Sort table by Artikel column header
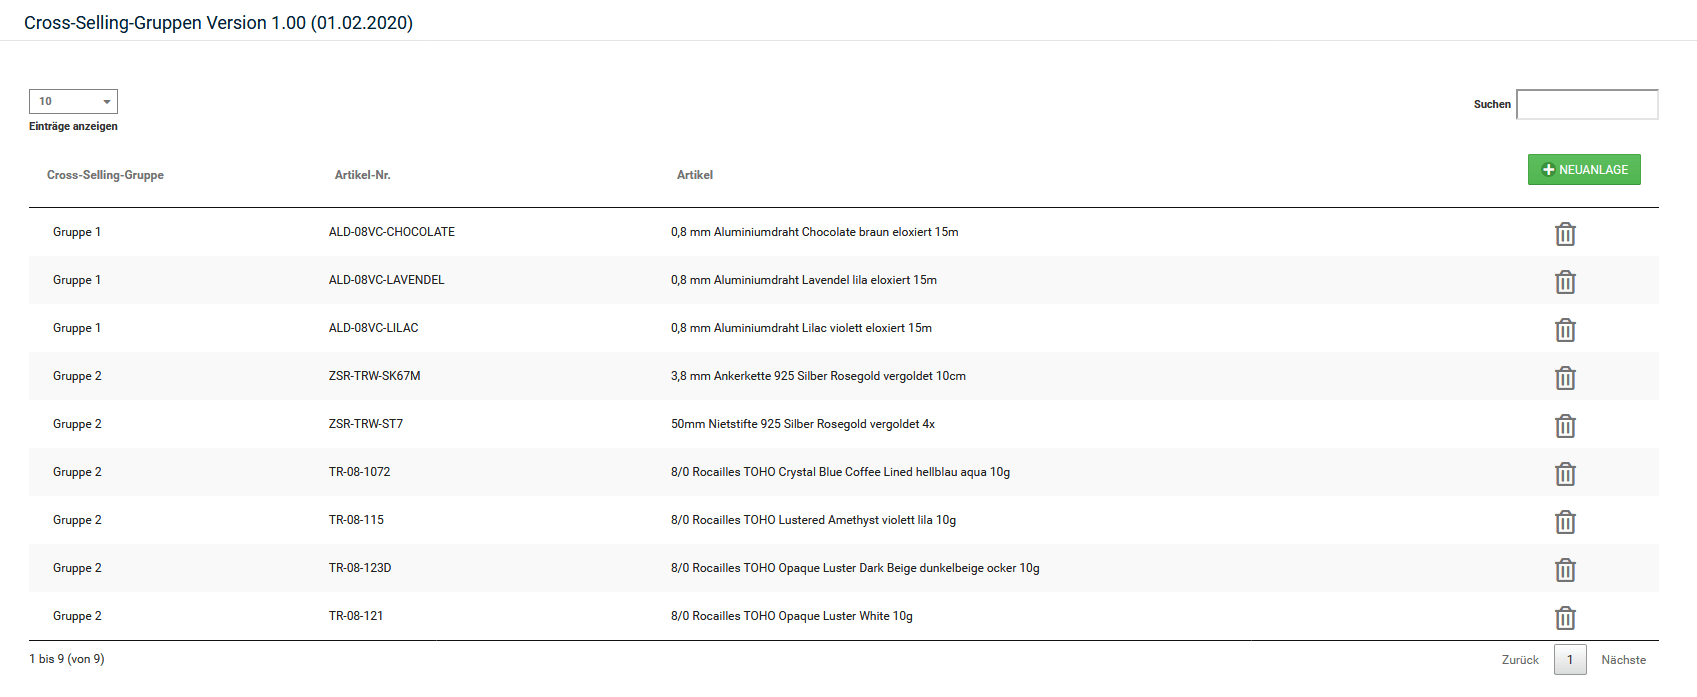 (x=694, y=175)
